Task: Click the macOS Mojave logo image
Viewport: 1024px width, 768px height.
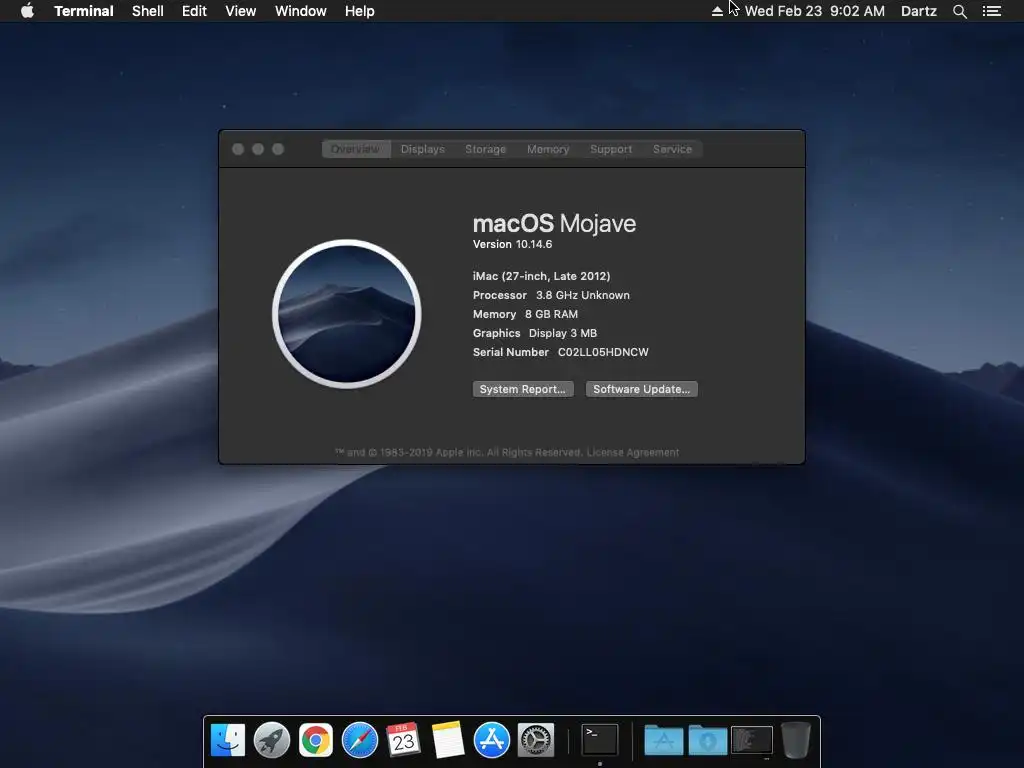Action: (347, 313)
